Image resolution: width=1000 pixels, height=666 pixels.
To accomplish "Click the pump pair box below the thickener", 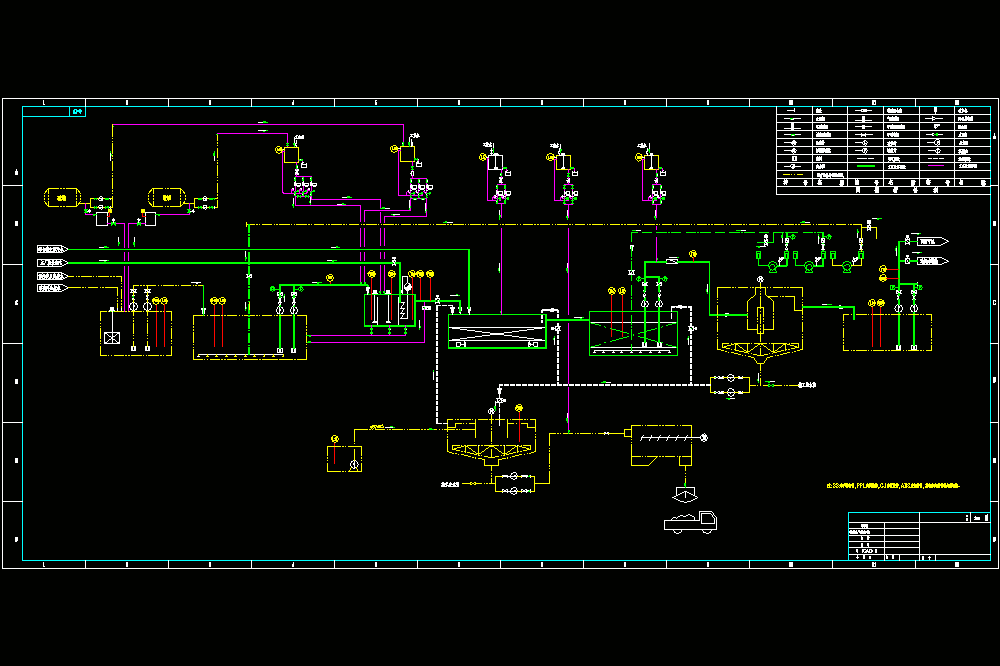I will [x=515, y=484].
